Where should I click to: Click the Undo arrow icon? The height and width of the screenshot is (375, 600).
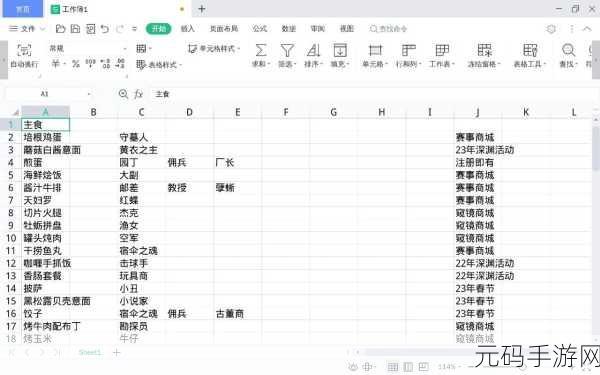click(105, 29)
